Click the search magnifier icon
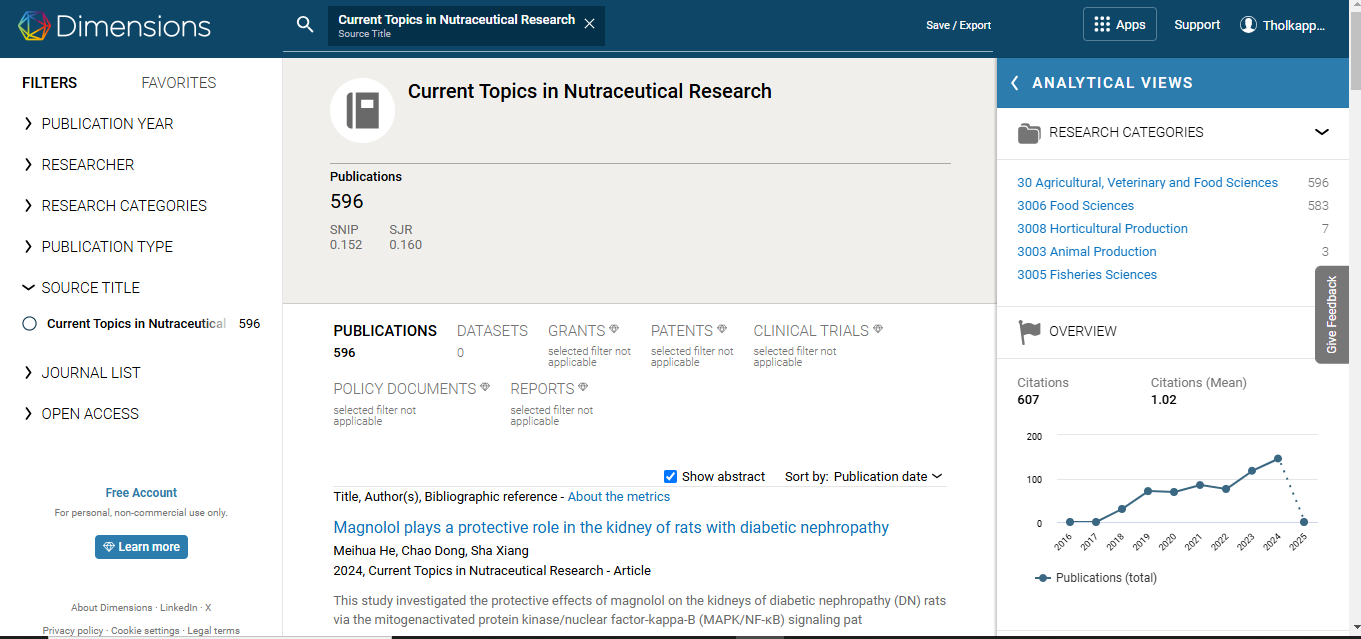 (x=306, y=25)
